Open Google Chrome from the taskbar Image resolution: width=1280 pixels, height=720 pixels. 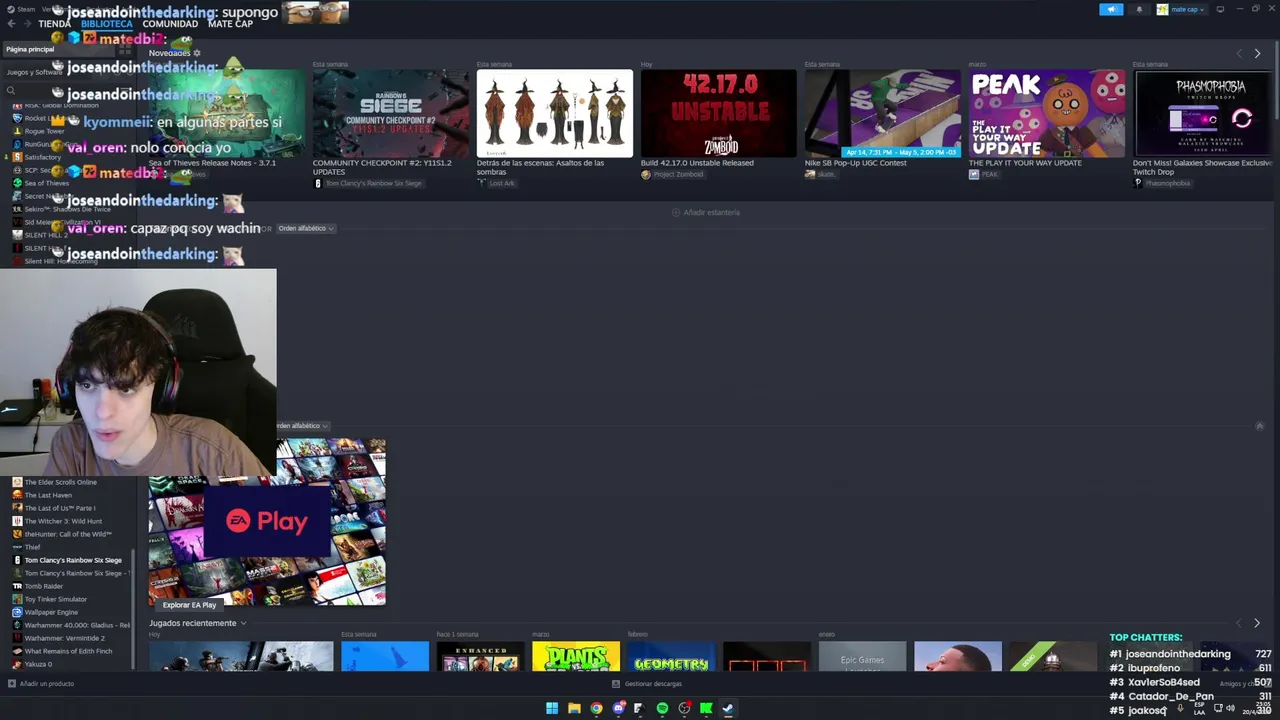click(x=596, y=708)
